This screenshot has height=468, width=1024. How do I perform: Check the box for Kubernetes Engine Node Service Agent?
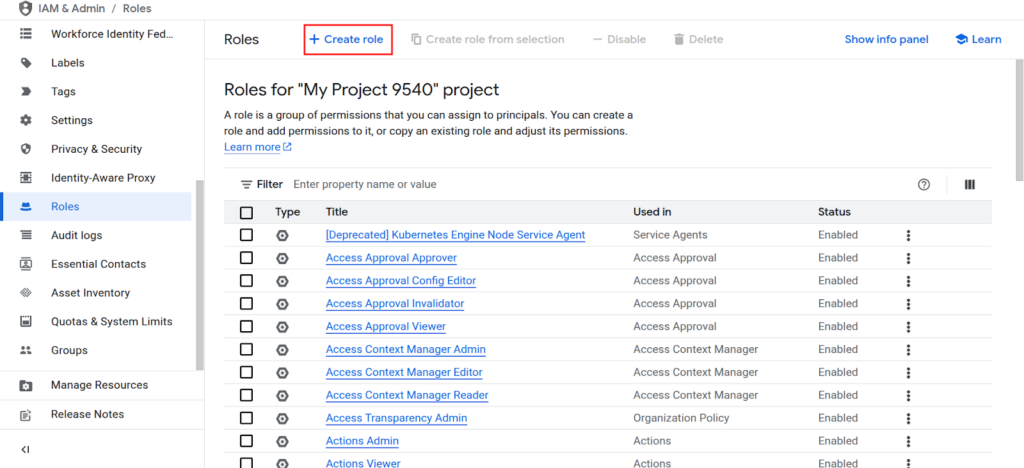[x=246, y=235]
